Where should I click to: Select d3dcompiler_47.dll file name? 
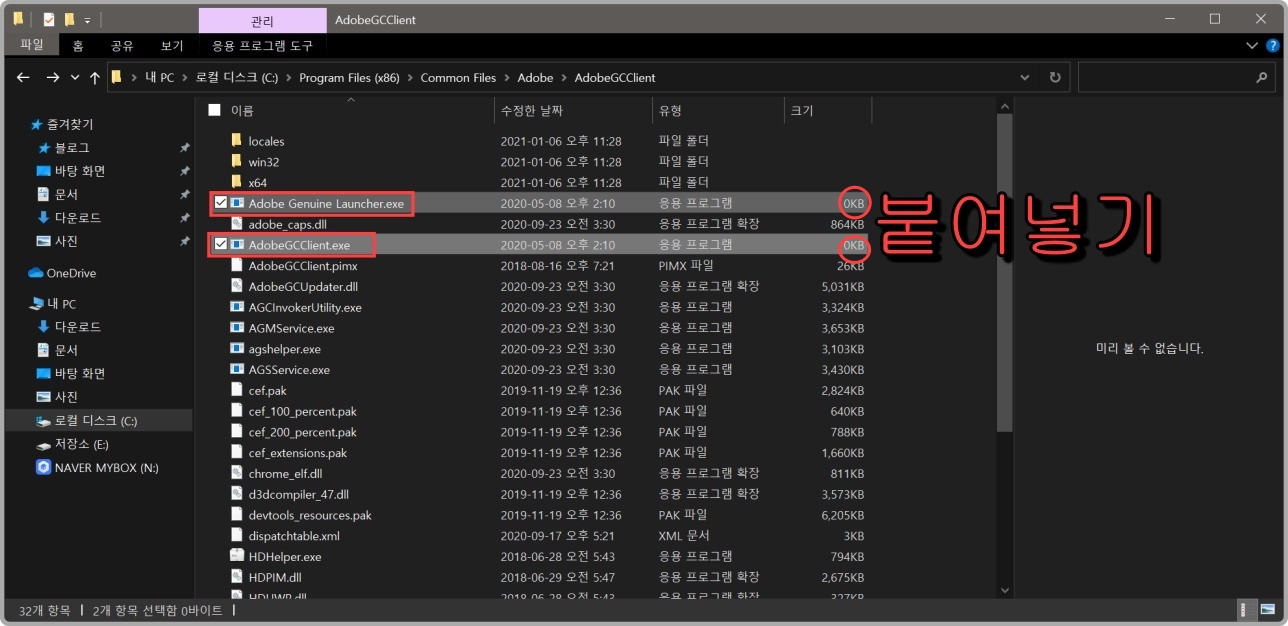(299, 495)
